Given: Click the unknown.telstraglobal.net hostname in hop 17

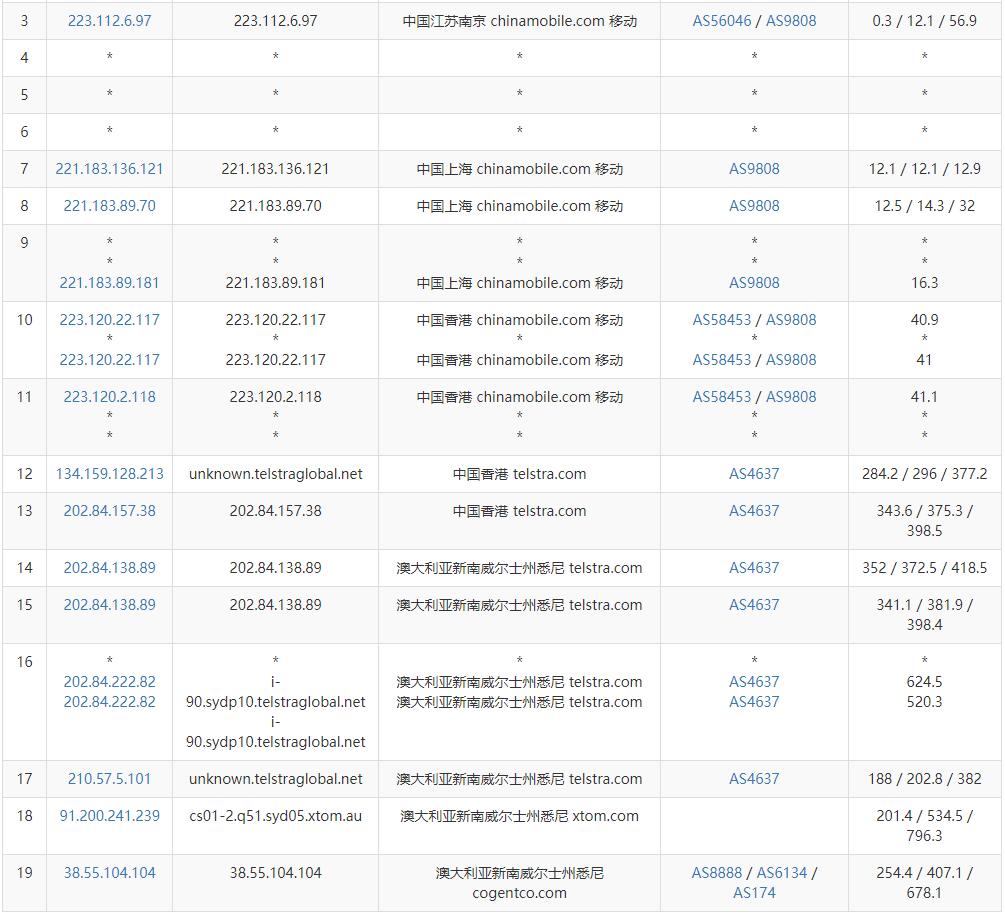Looking at the screenshot, I should pyautogui.click(x=276, y=779).
